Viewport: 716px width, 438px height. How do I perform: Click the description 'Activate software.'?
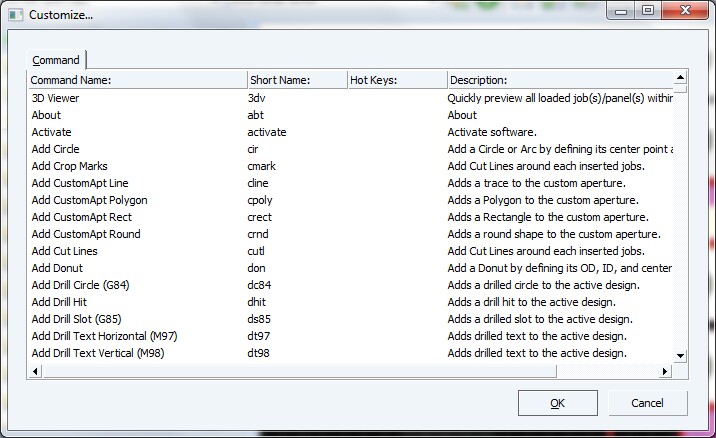click(x=492, y=132)
